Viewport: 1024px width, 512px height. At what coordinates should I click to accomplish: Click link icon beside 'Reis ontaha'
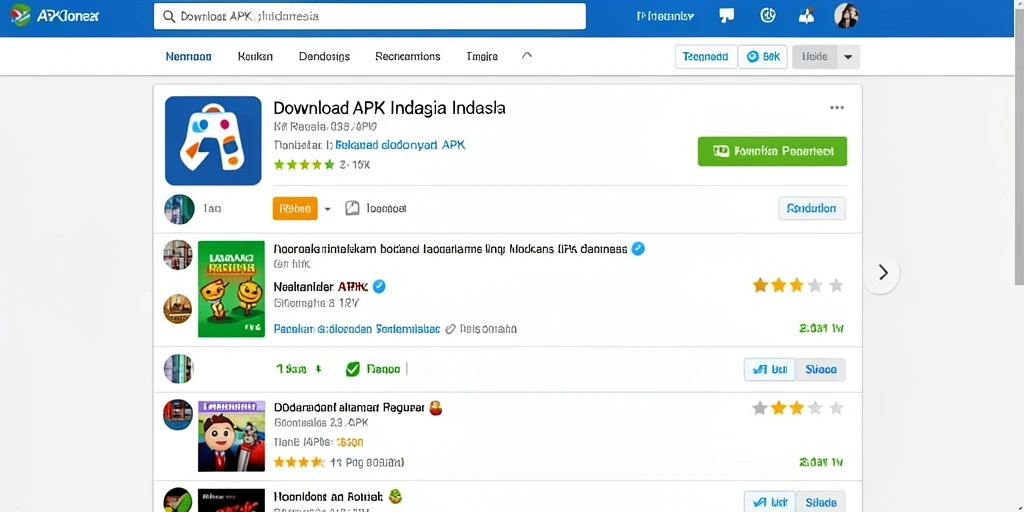coord(450,329)
